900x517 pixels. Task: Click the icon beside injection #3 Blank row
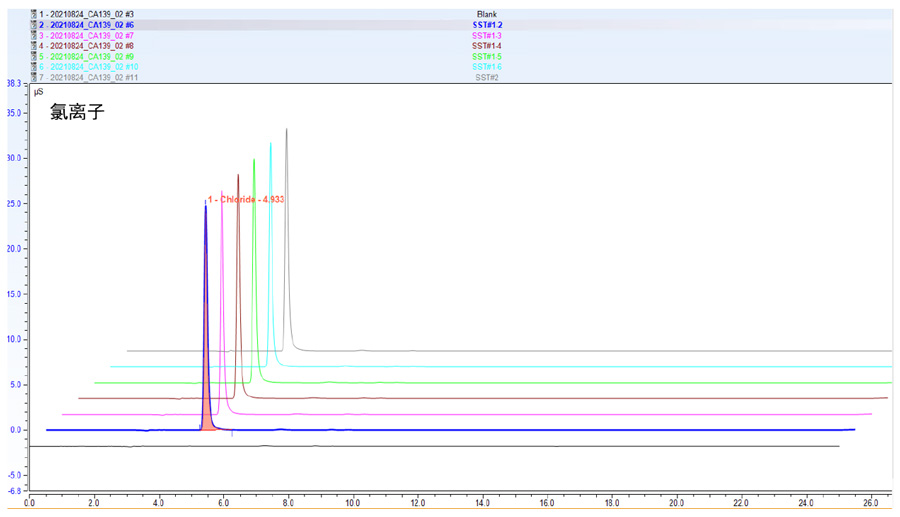coord(33,14)
